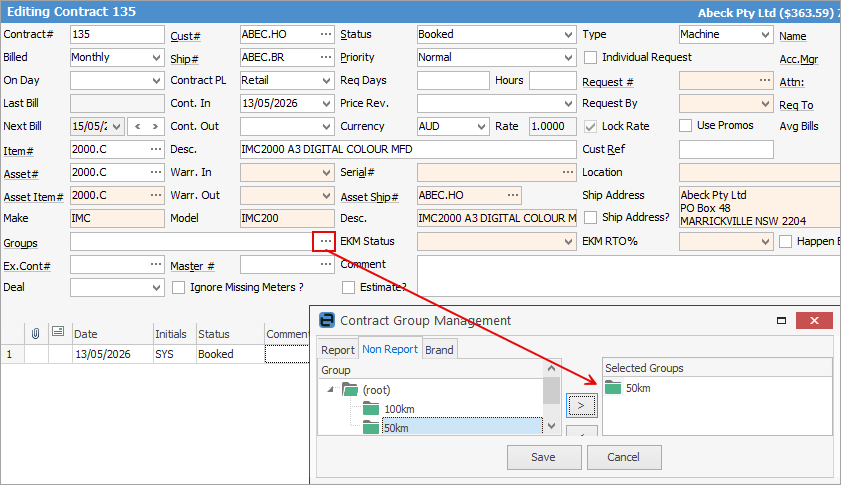Image resolution: width=841 pixels, height=485 pixels.
Task: Click the Contract# input field
Action: coord(117,34)
